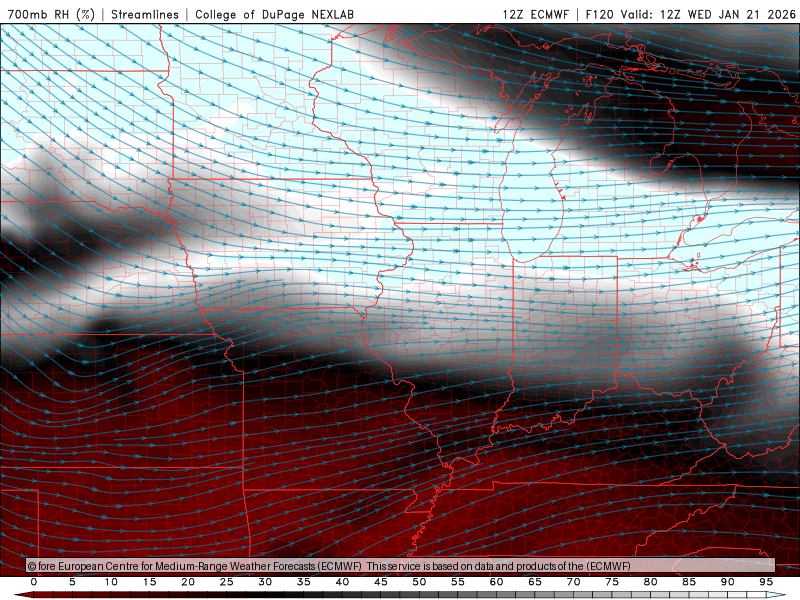Click the "45" colorbar scale label
This screenshot has width=800, height=600.
point(381,582)
